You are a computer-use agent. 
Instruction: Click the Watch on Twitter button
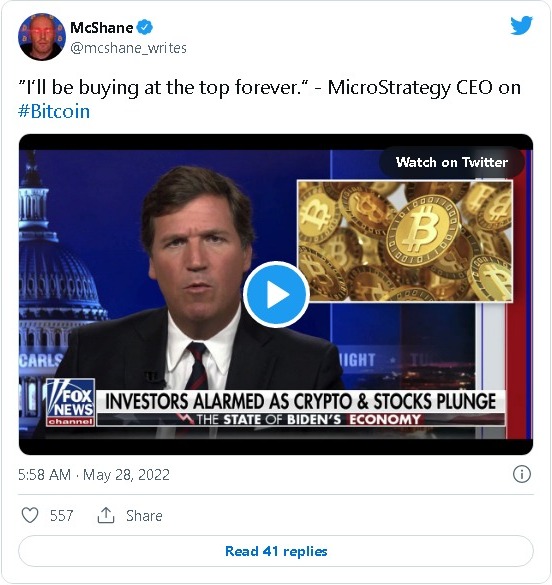[452, 162]
